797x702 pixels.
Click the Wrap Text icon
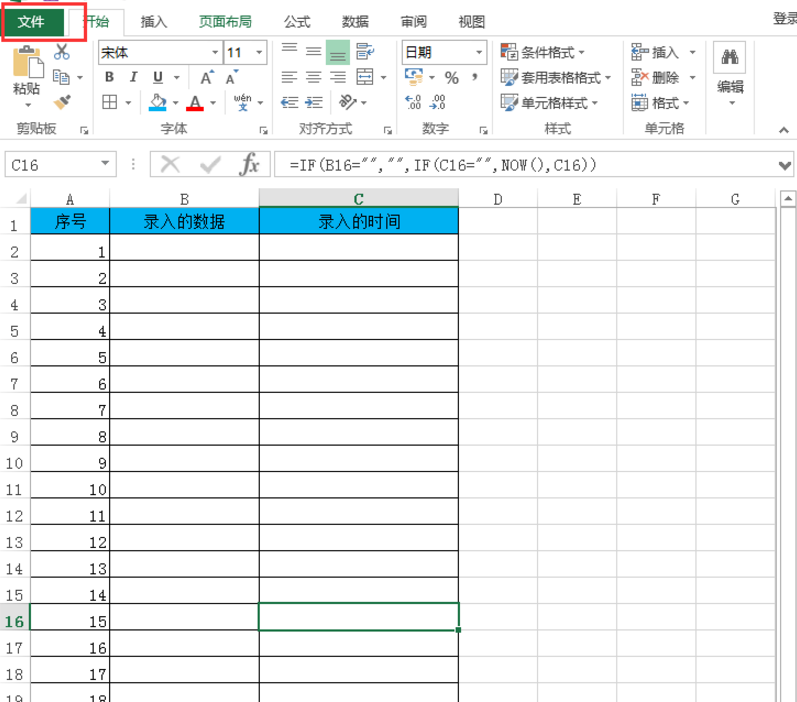pos(365,51)
